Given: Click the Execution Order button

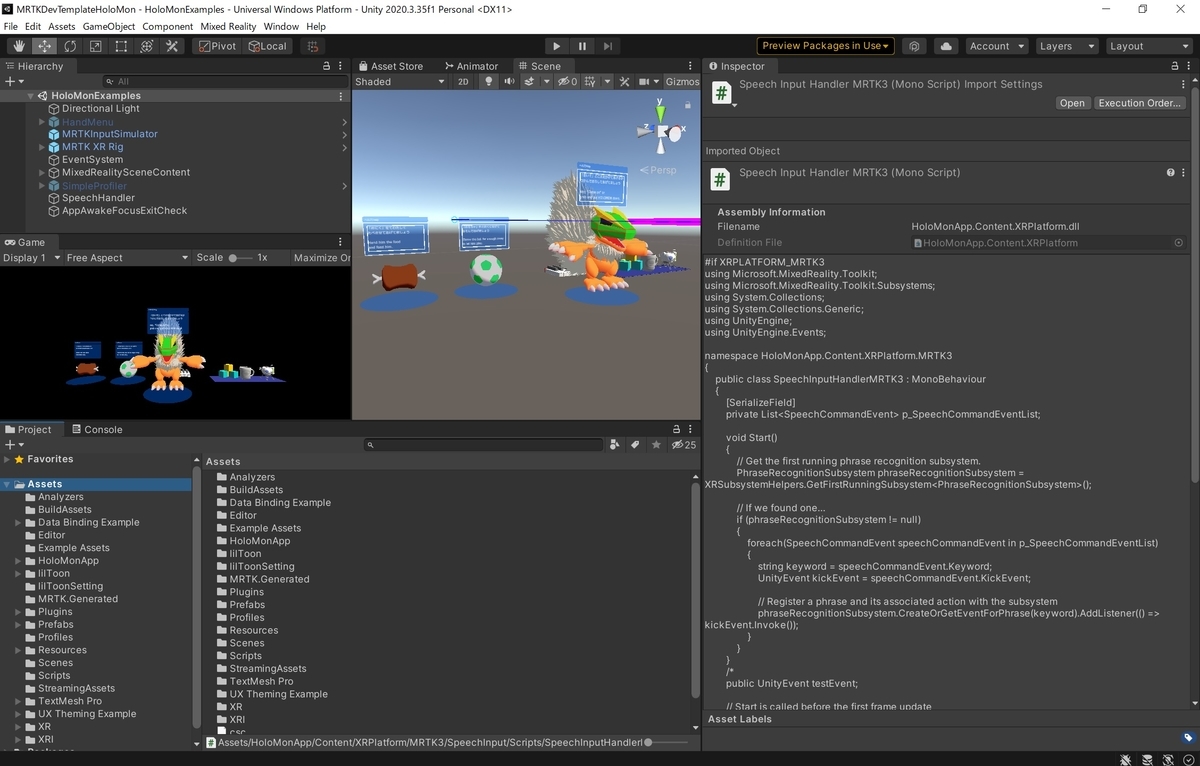Looking at the screenshot, I should [x=1140, y=103].
